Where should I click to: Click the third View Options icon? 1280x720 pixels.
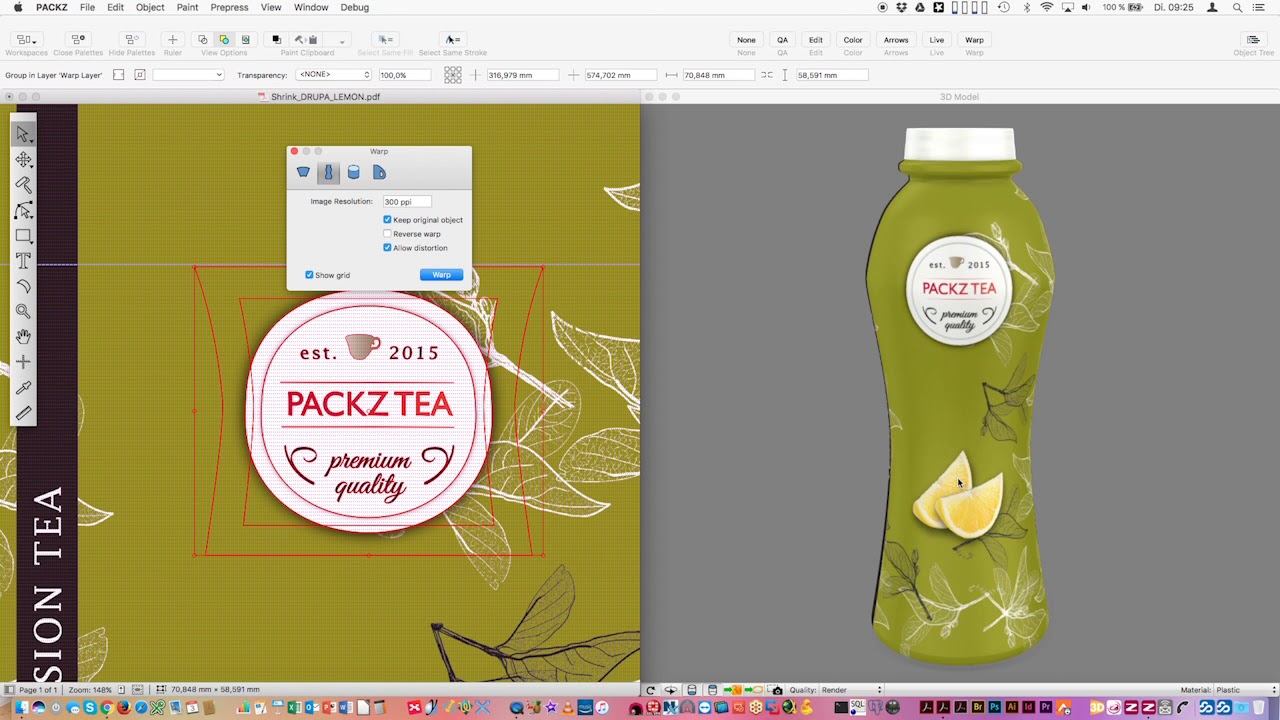[x=246, y=40]
